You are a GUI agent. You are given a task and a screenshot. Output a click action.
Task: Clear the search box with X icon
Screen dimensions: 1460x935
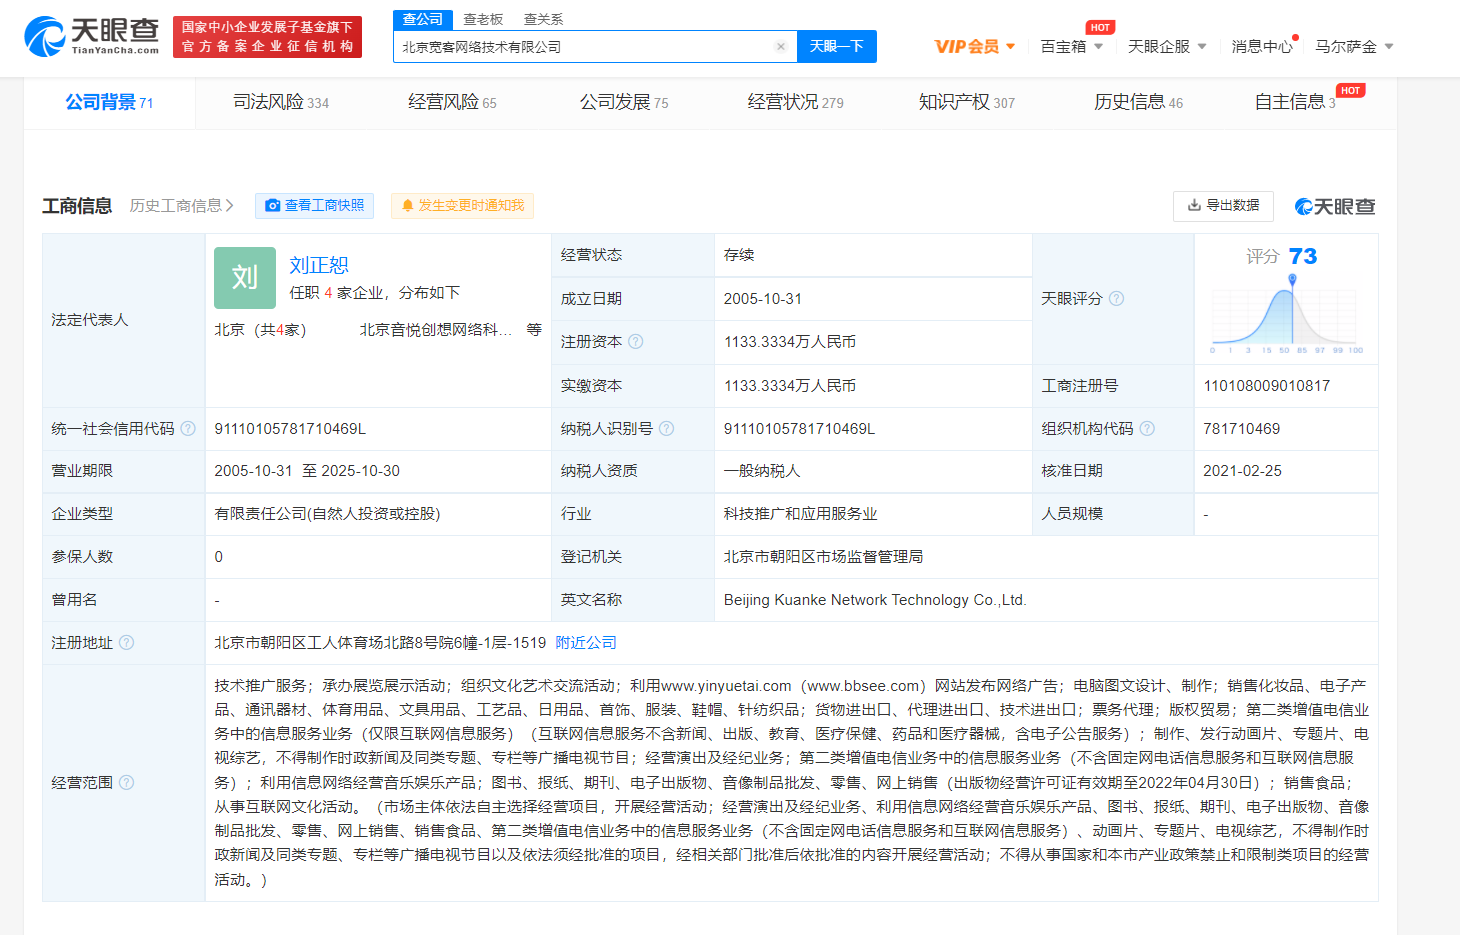click(781, 47)
